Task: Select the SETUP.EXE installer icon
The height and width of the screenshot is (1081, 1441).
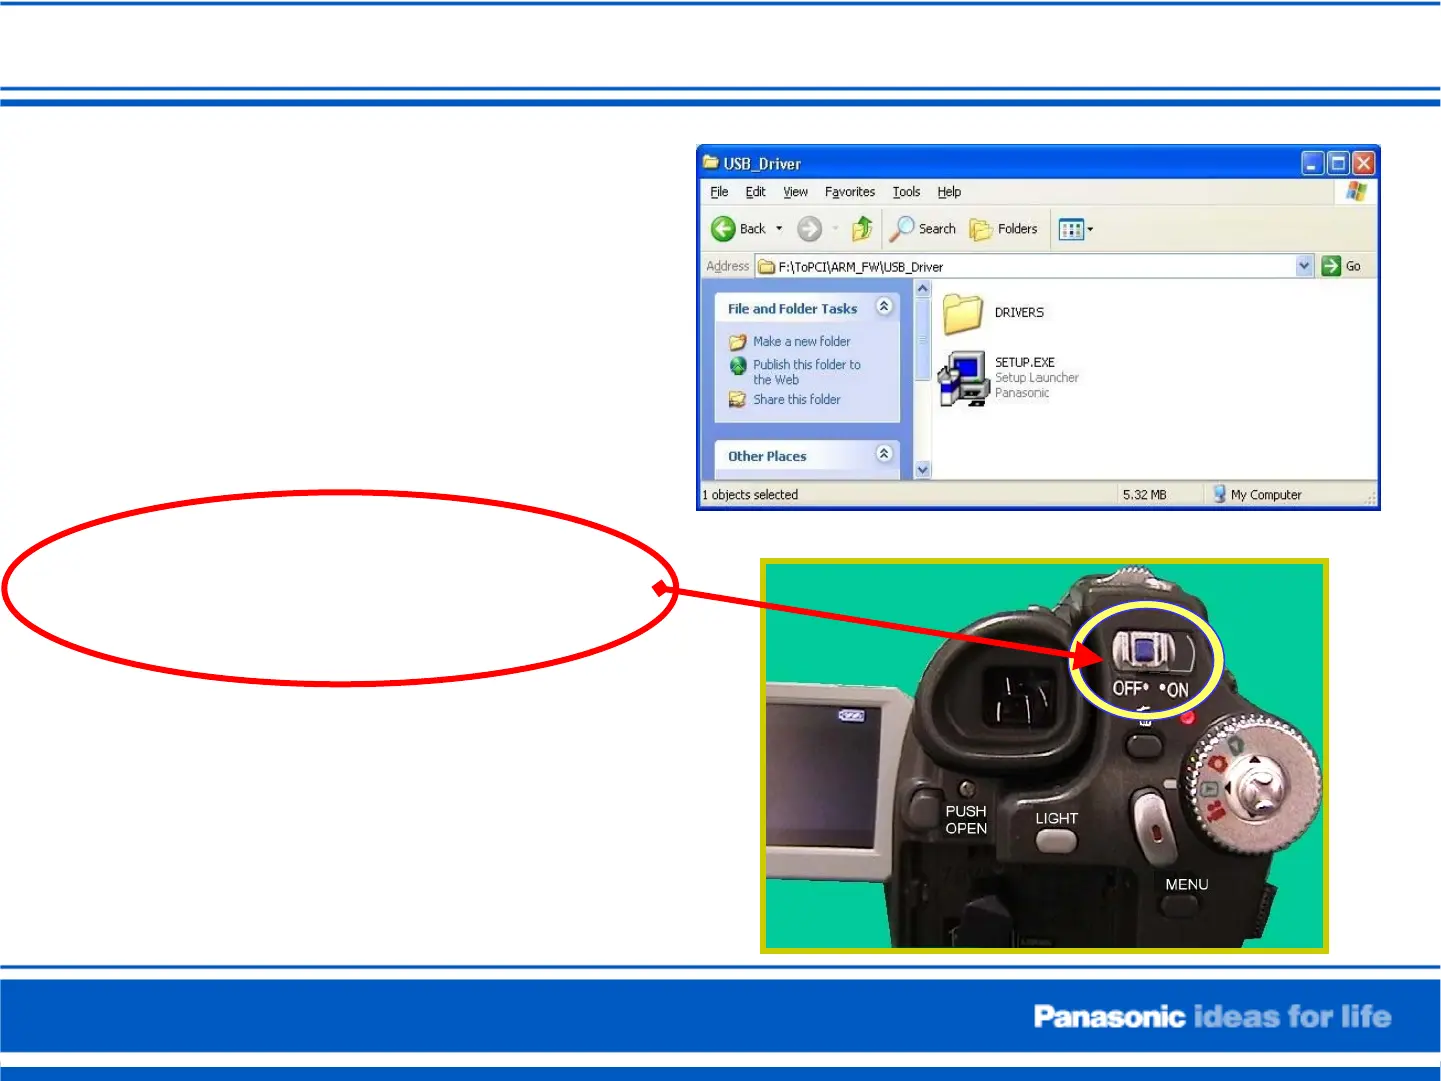Action: [962, 379]
